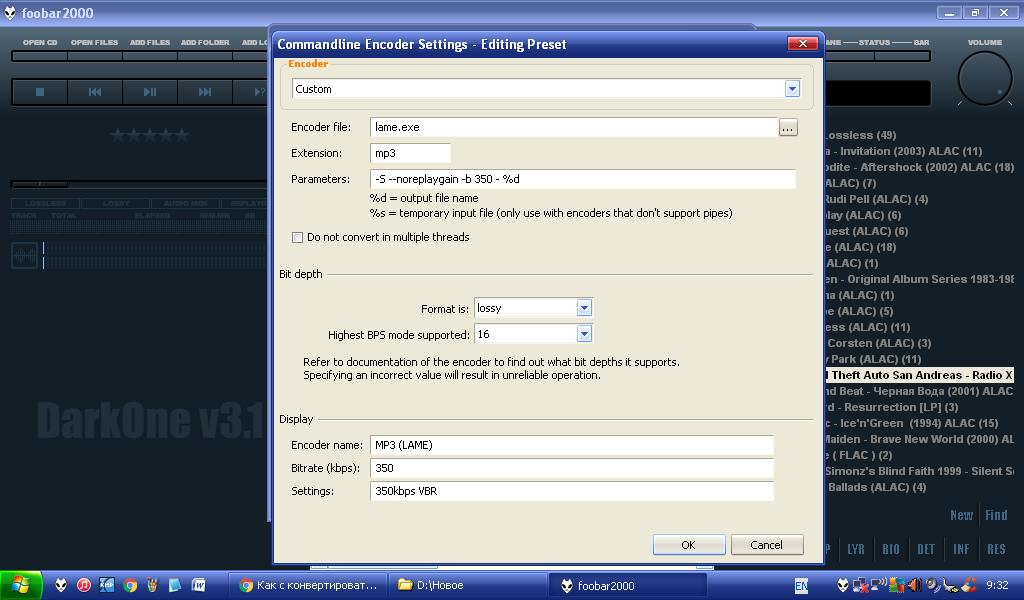Browse for encoder file with ellipsis button

coord(788,128)
